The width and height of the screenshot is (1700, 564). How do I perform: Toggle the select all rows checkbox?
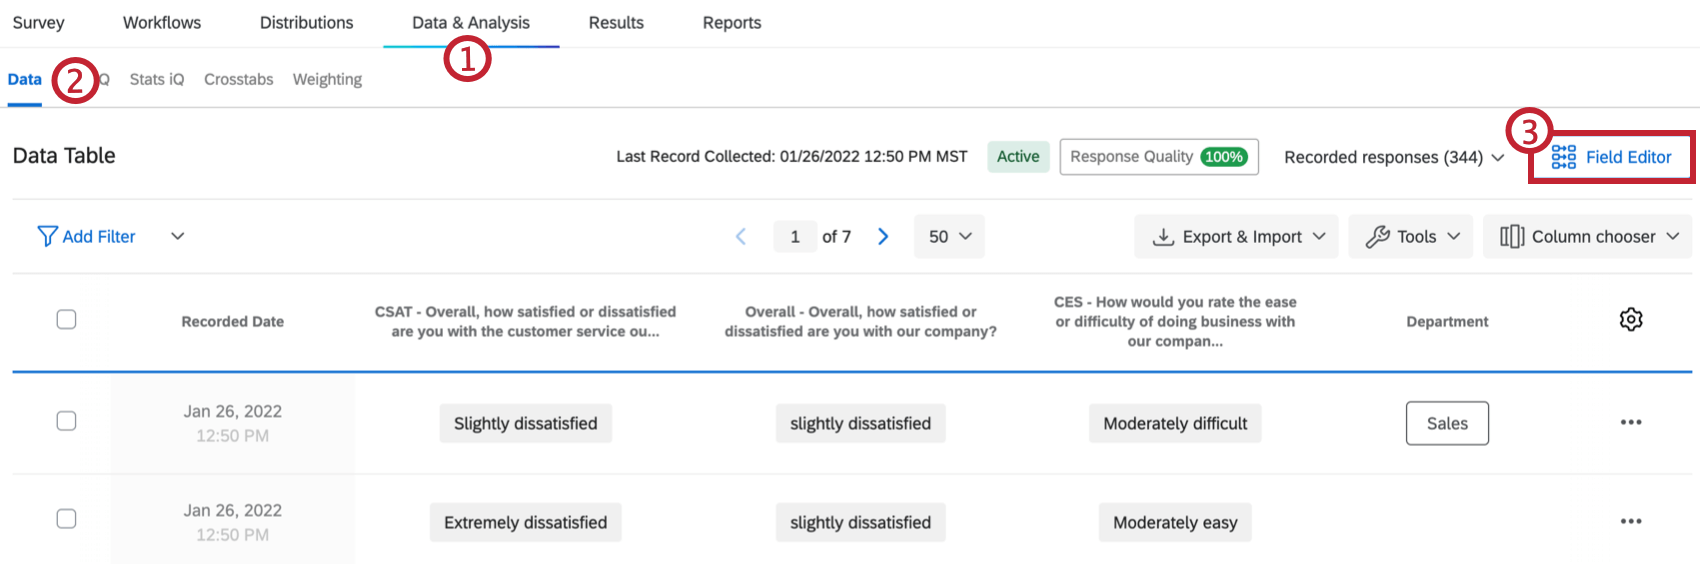tap(66, 320)
